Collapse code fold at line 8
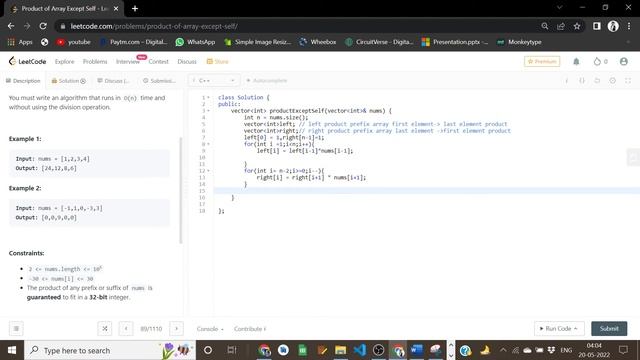The width and height of the screenshot is (640, 360). click(209, 144)
